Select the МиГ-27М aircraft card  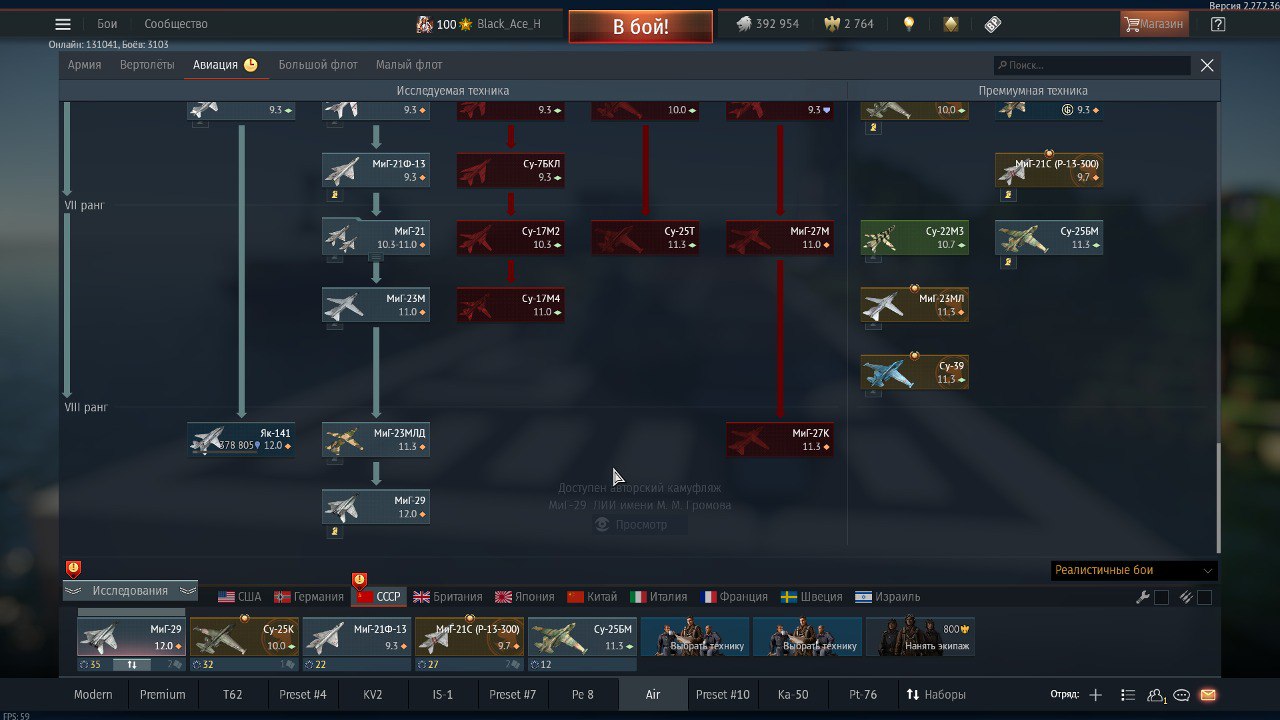(x=780, y=237)
